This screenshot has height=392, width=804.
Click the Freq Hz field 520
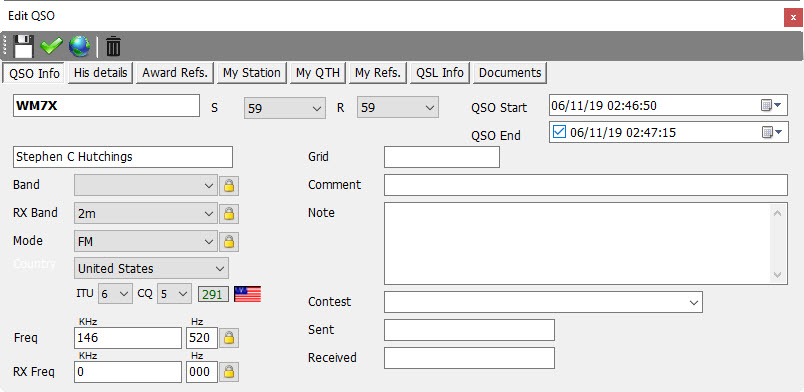tap(202, 338)
